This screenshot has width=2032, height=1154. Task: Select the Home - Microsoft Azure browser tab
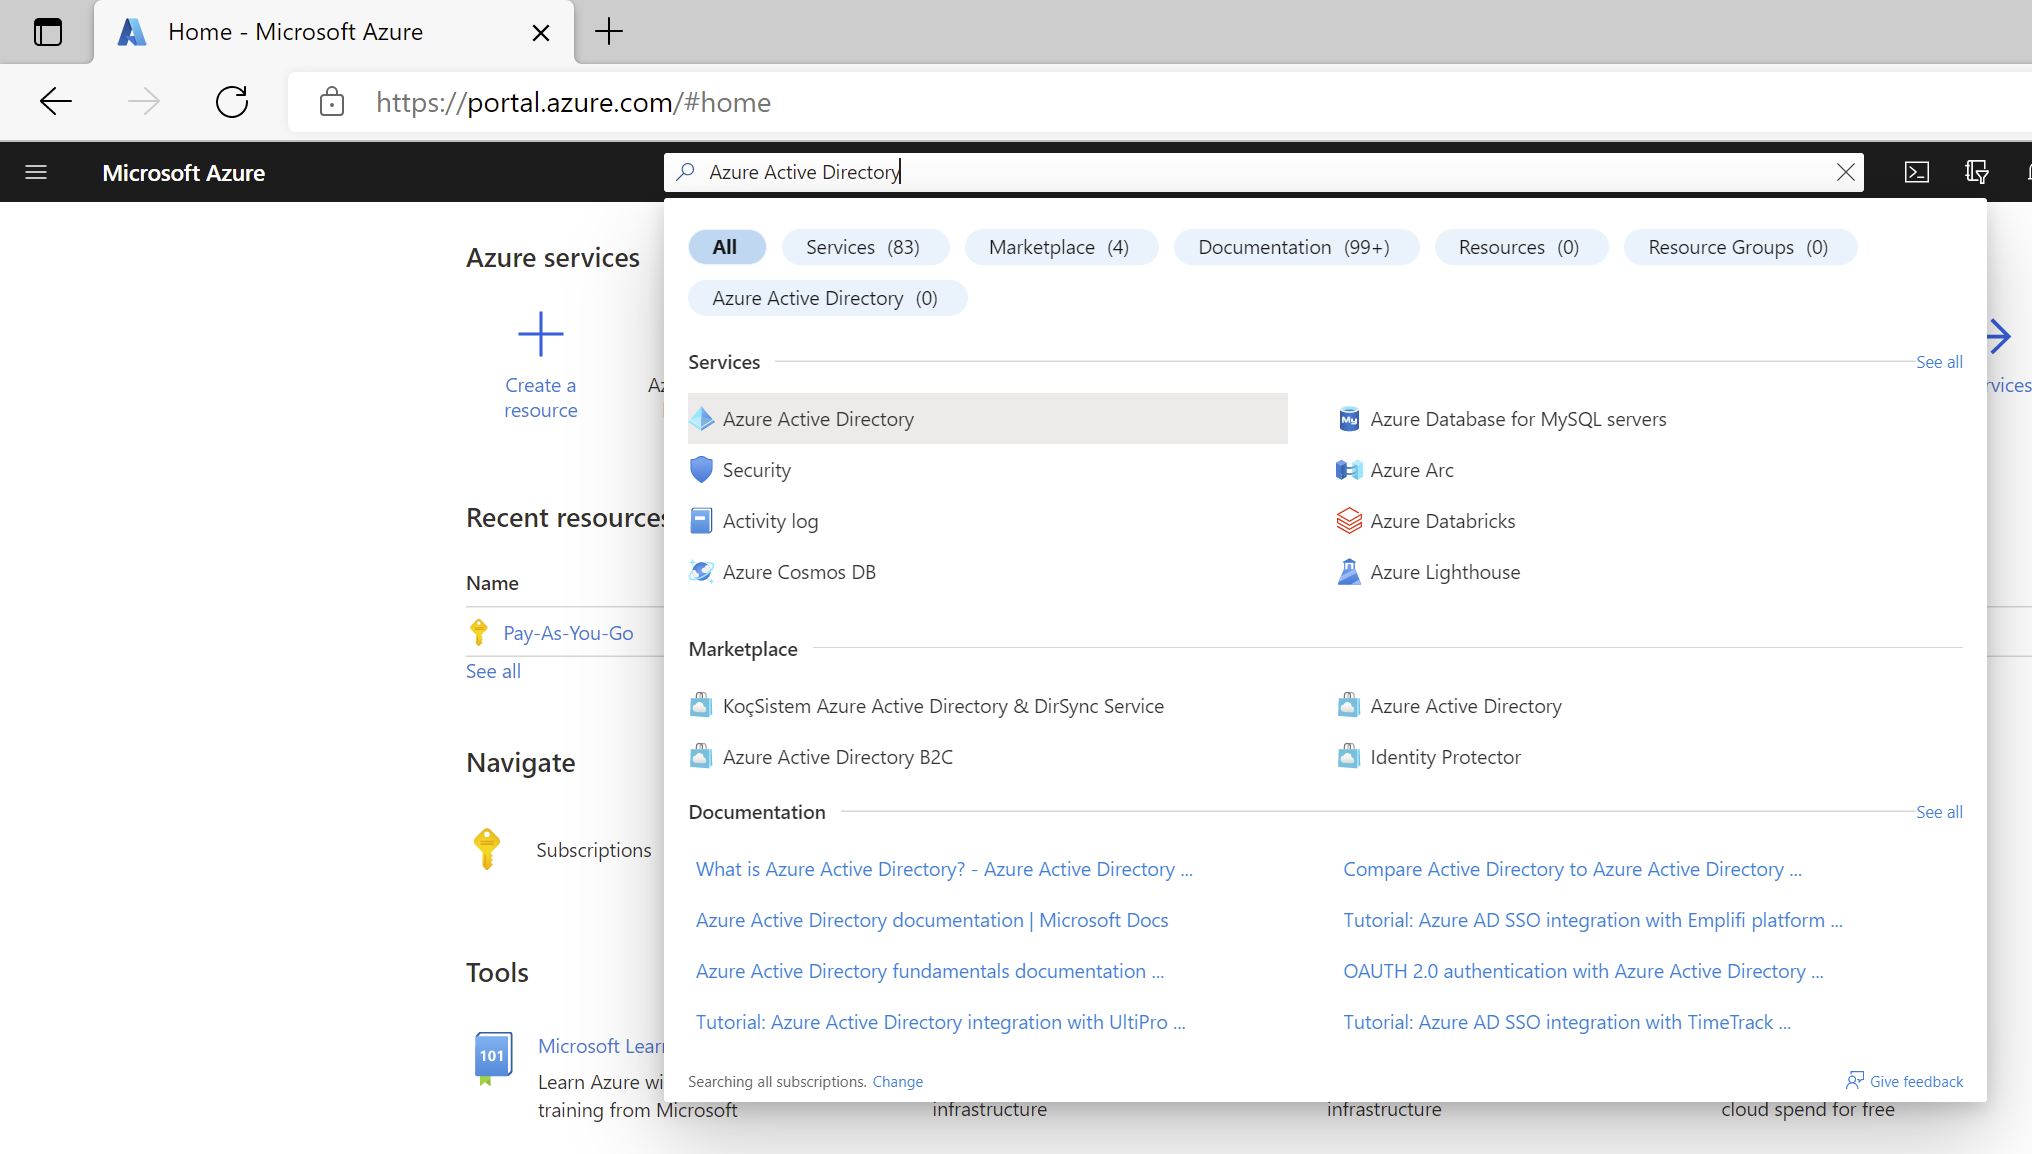click(334, 32)
